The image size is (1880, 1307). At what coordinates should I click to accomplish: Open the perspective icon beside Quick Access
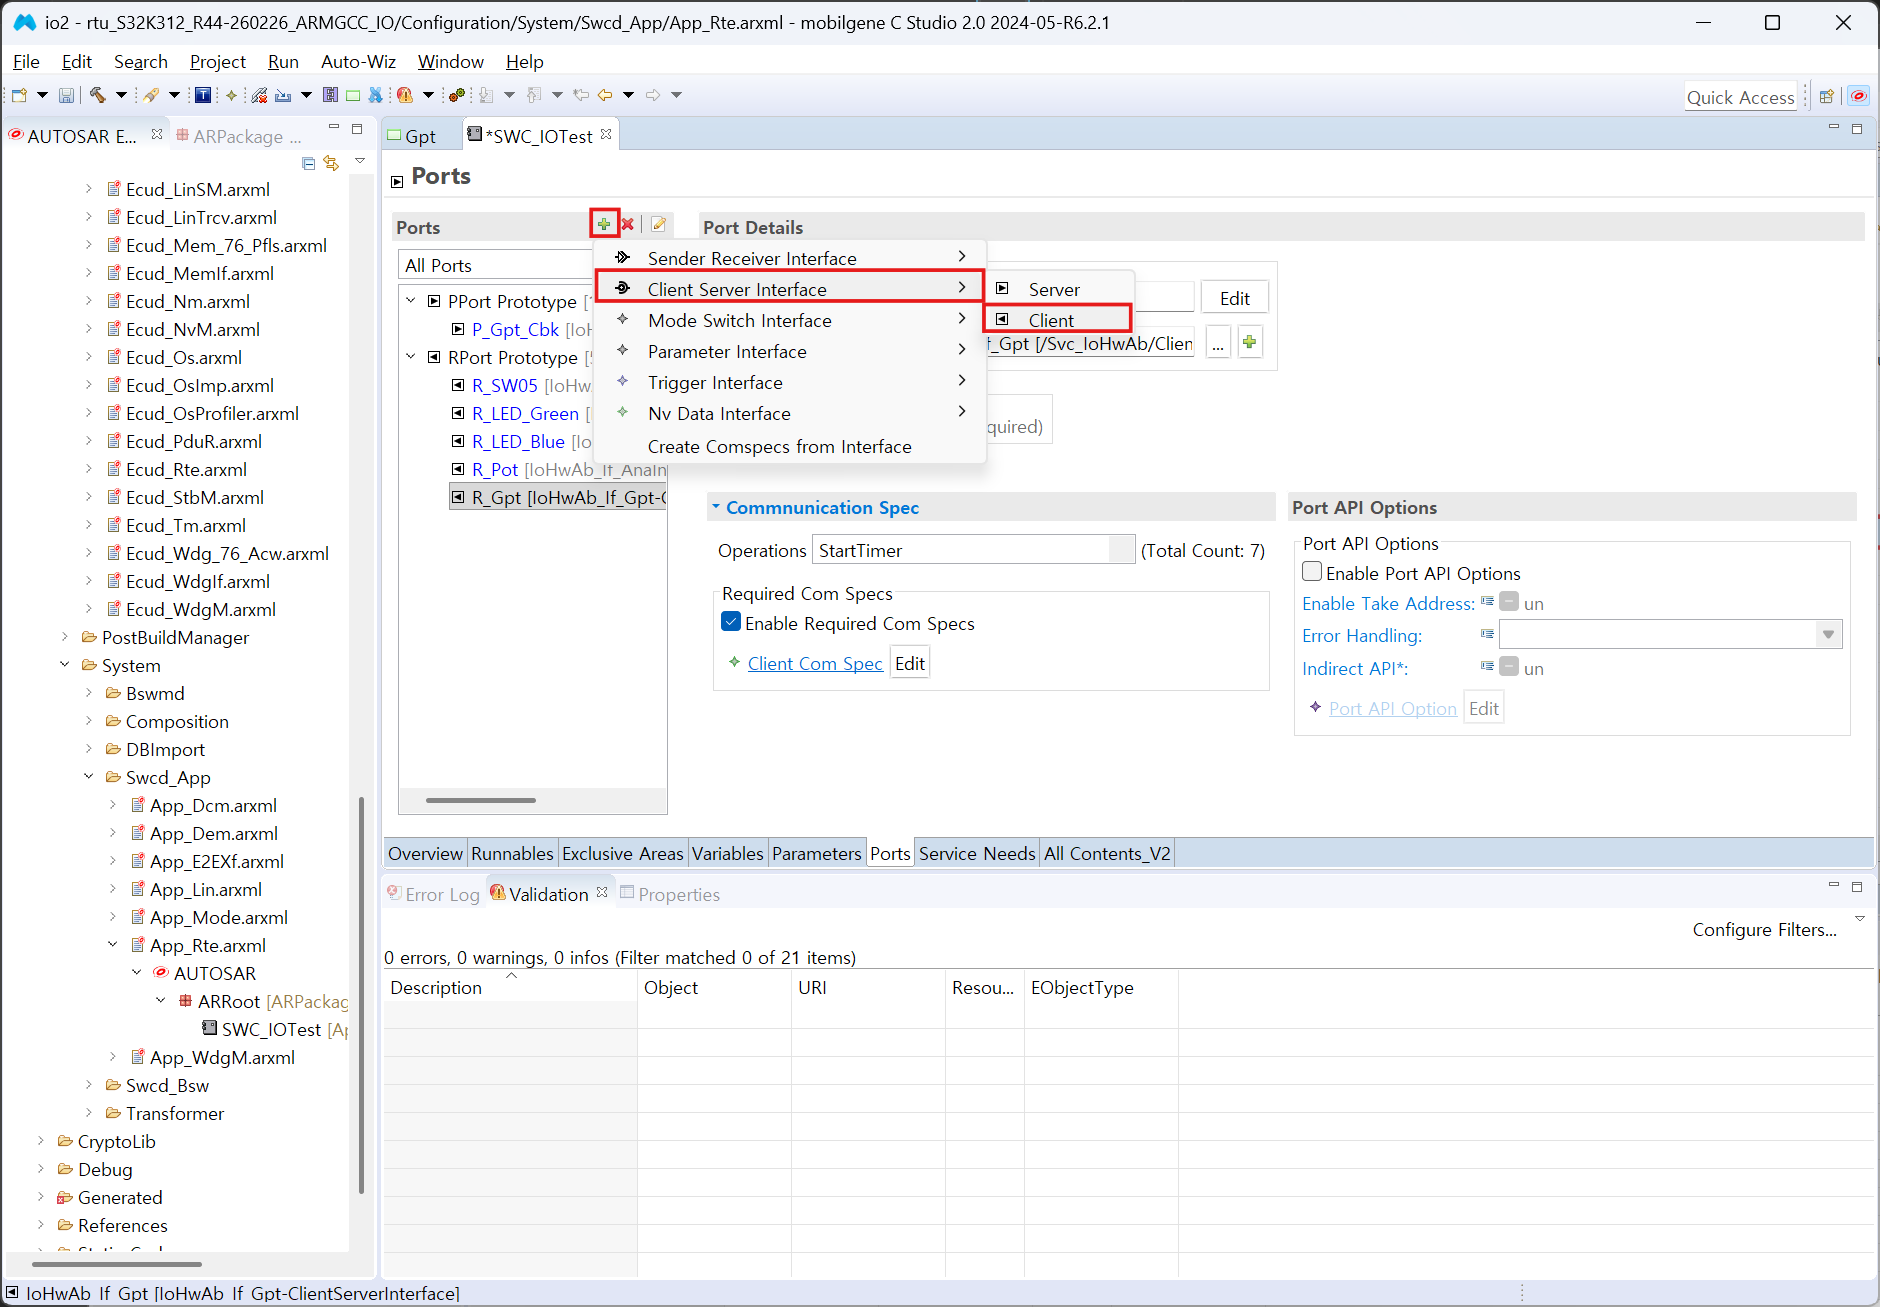1827,97
